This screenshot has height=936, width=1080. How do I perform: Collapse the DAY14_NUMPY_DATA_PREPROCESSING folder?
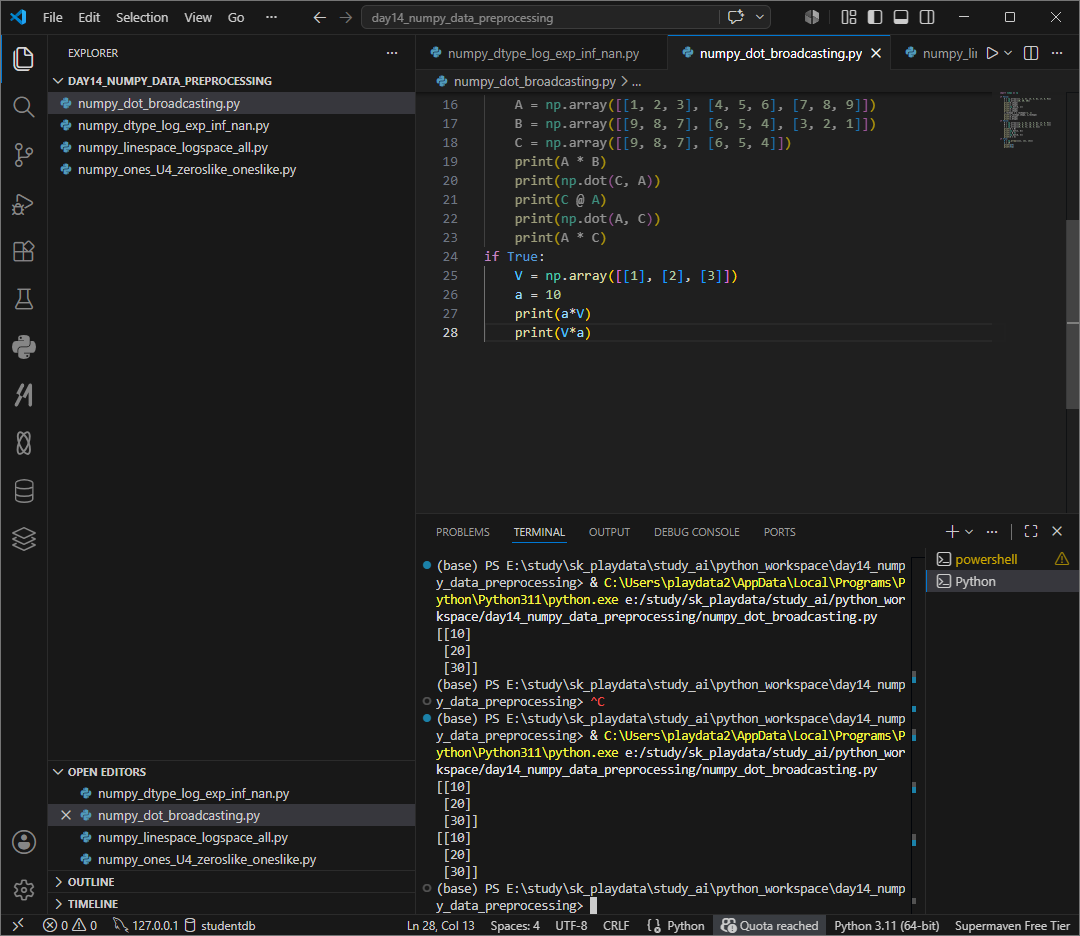(169, 81)
